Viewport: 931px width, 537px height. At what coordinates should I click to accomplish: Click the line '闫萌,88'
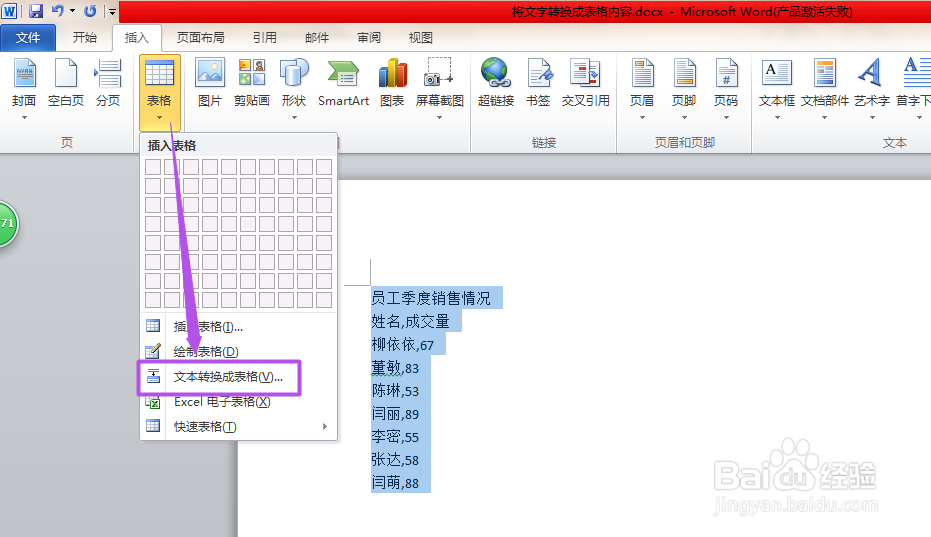click(395, 483)
